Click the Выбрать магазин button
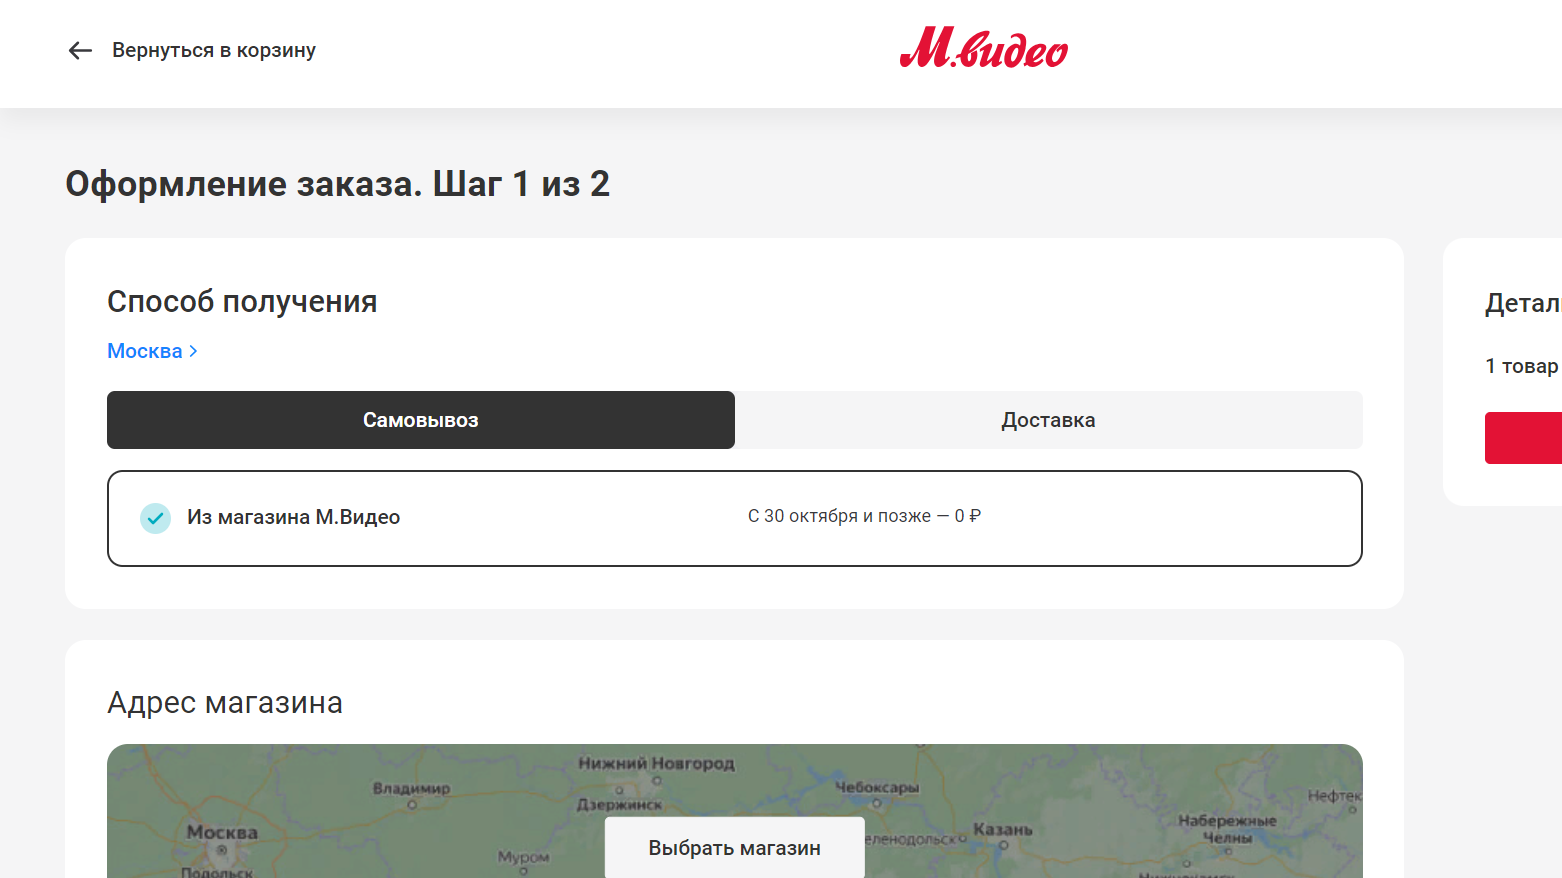The height and width of the screenshot is (878, 1562). click(x=735, y=848)
